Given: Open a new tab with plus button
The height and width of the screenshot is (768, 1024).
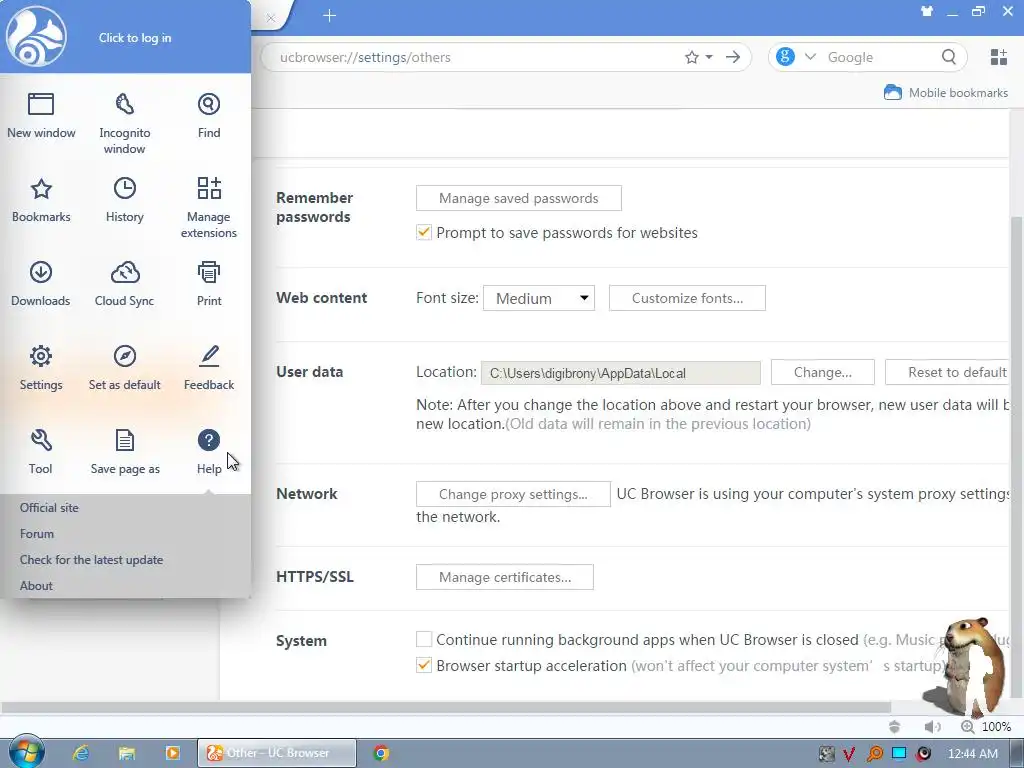Looking at the screenshot, I should point(330,16).
